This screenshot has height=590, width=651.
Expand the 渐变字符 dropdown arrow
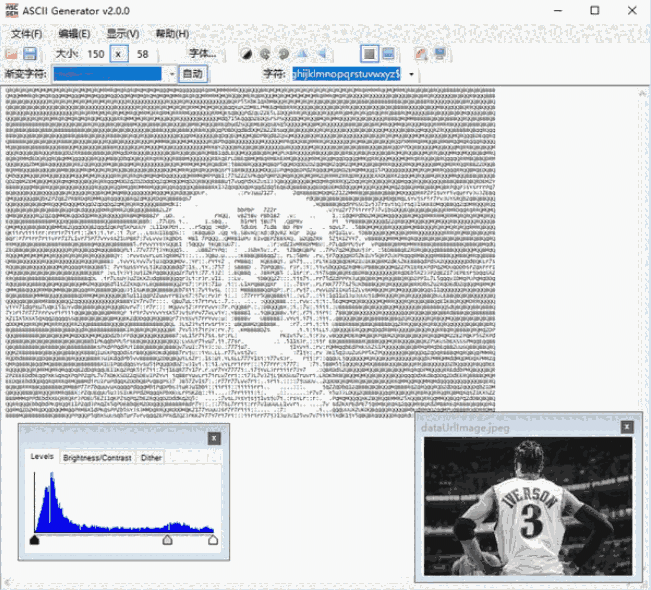pyautogui.click(x=170, y=74)
